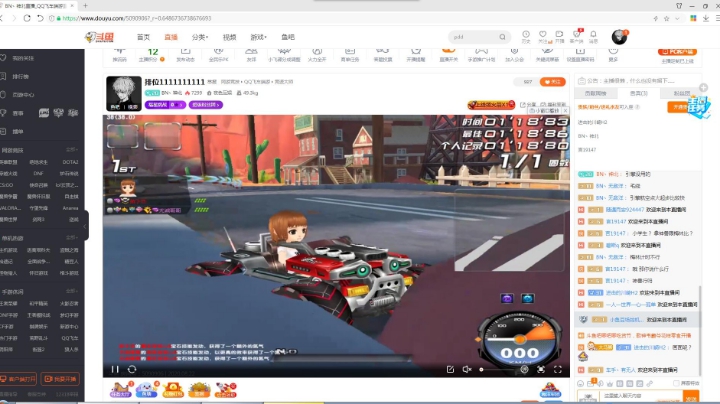Open the crown icon in chat toolbar
This screenshot has width=720, height=404.
point(610,383)
